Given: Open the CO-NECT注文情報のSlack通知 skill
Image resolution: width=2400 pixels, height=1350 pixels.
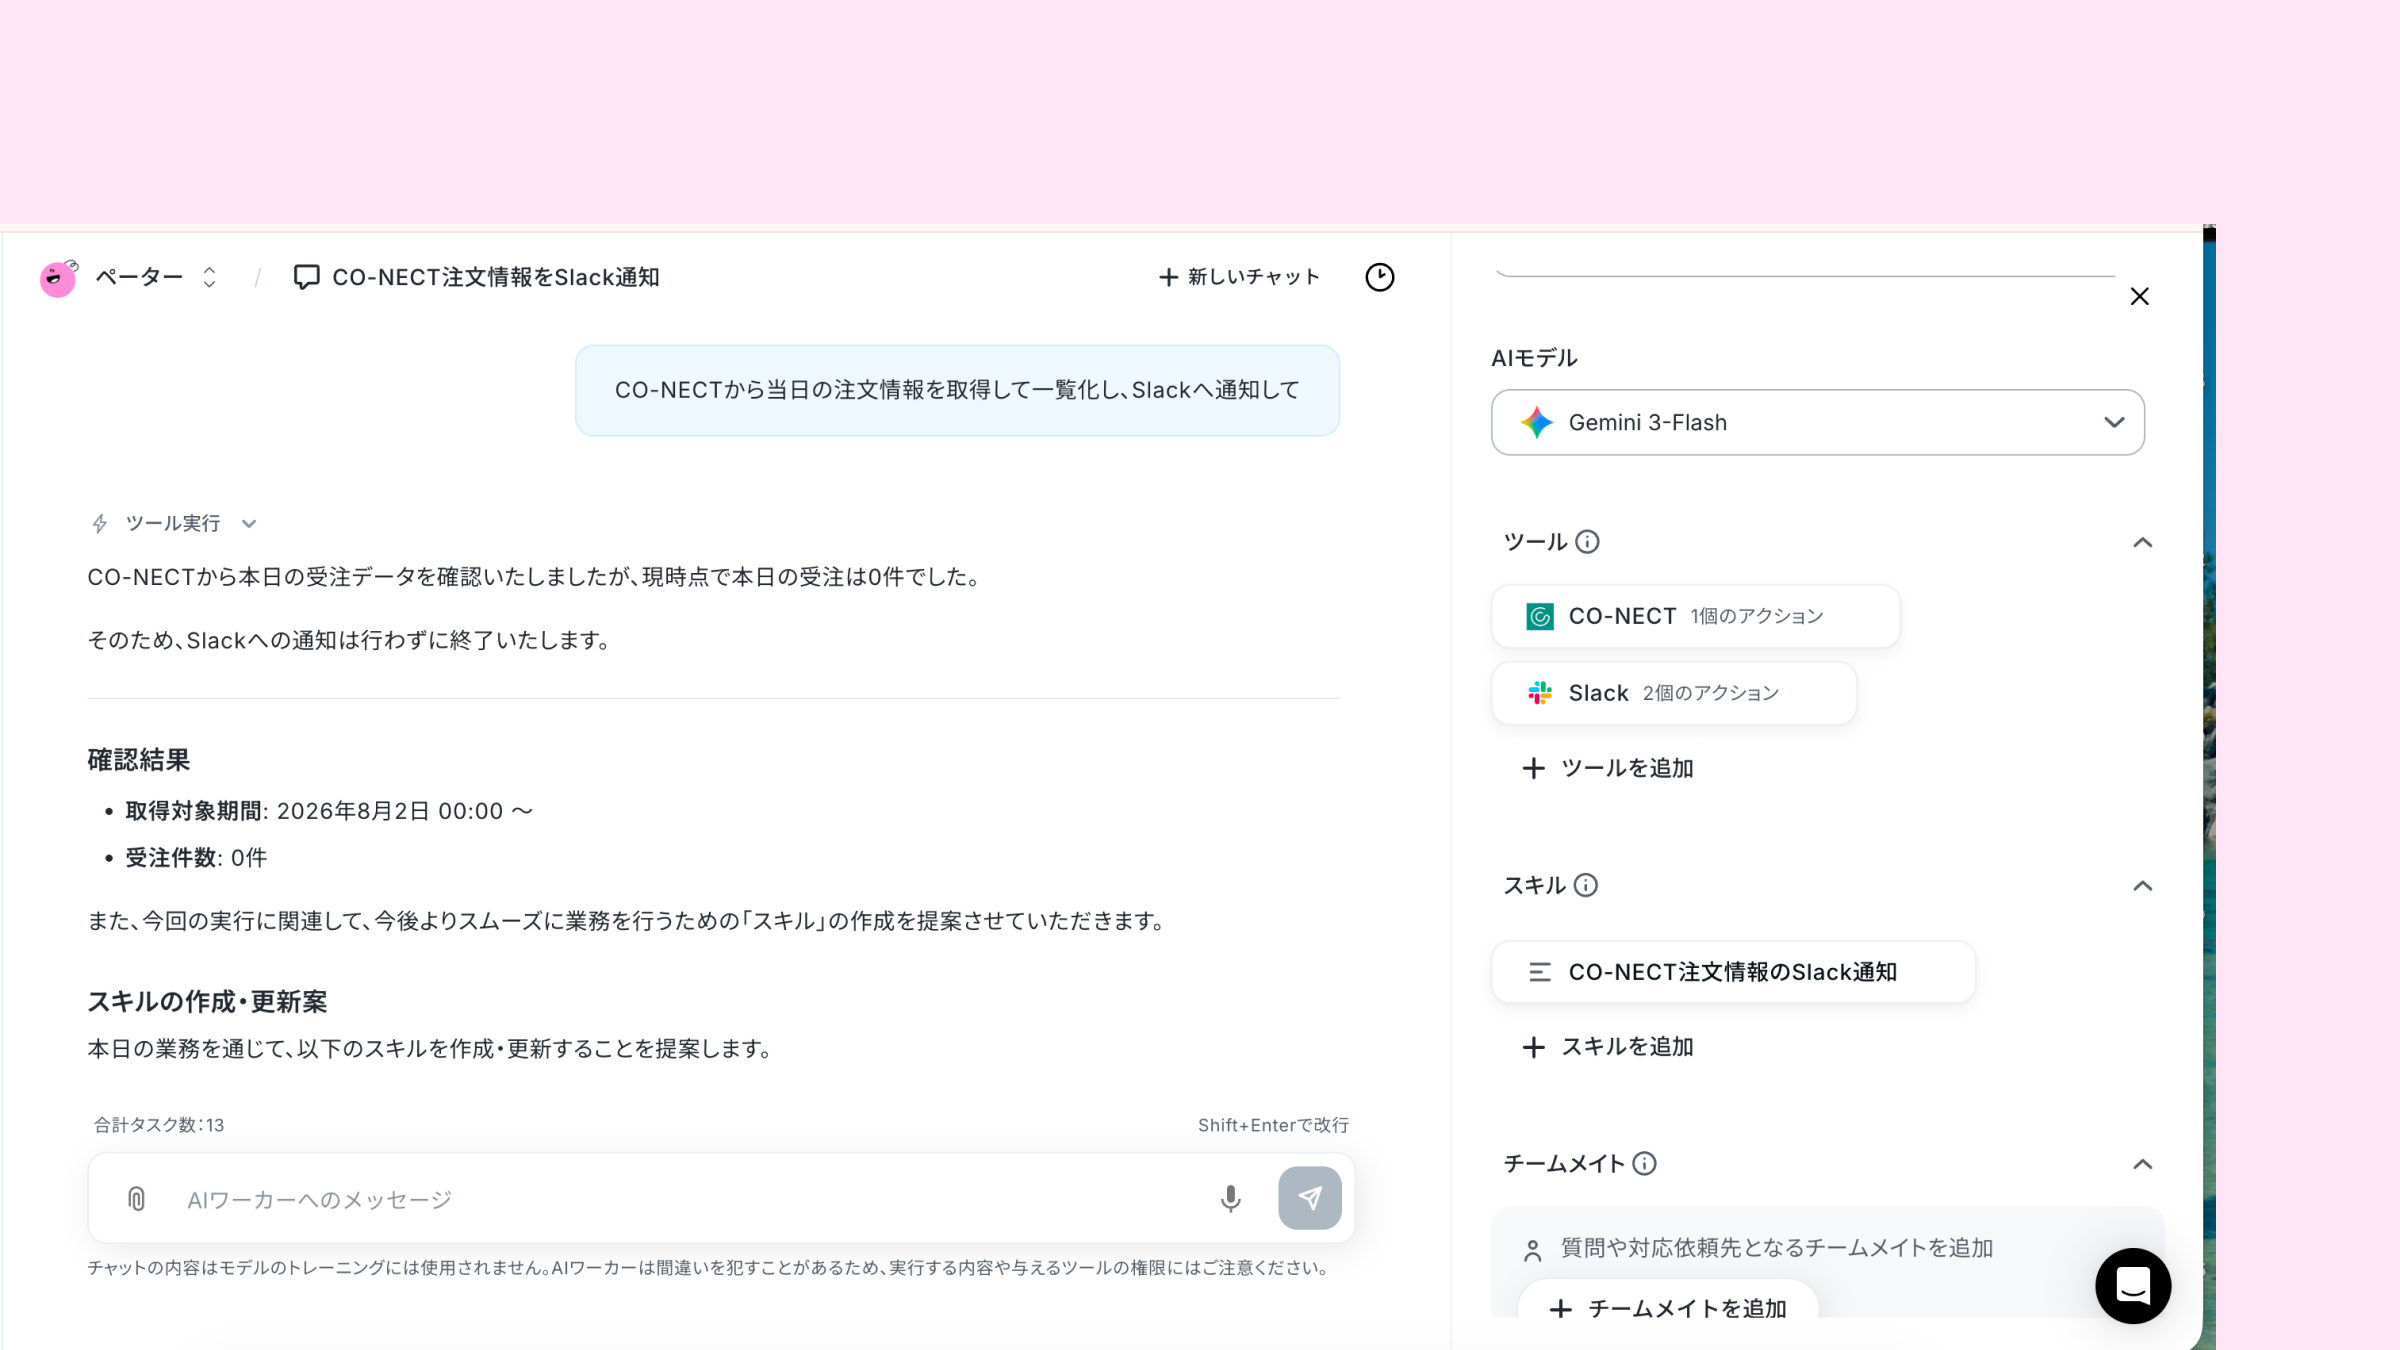Looking at the screenshot, I should (x=1733, y=972).
